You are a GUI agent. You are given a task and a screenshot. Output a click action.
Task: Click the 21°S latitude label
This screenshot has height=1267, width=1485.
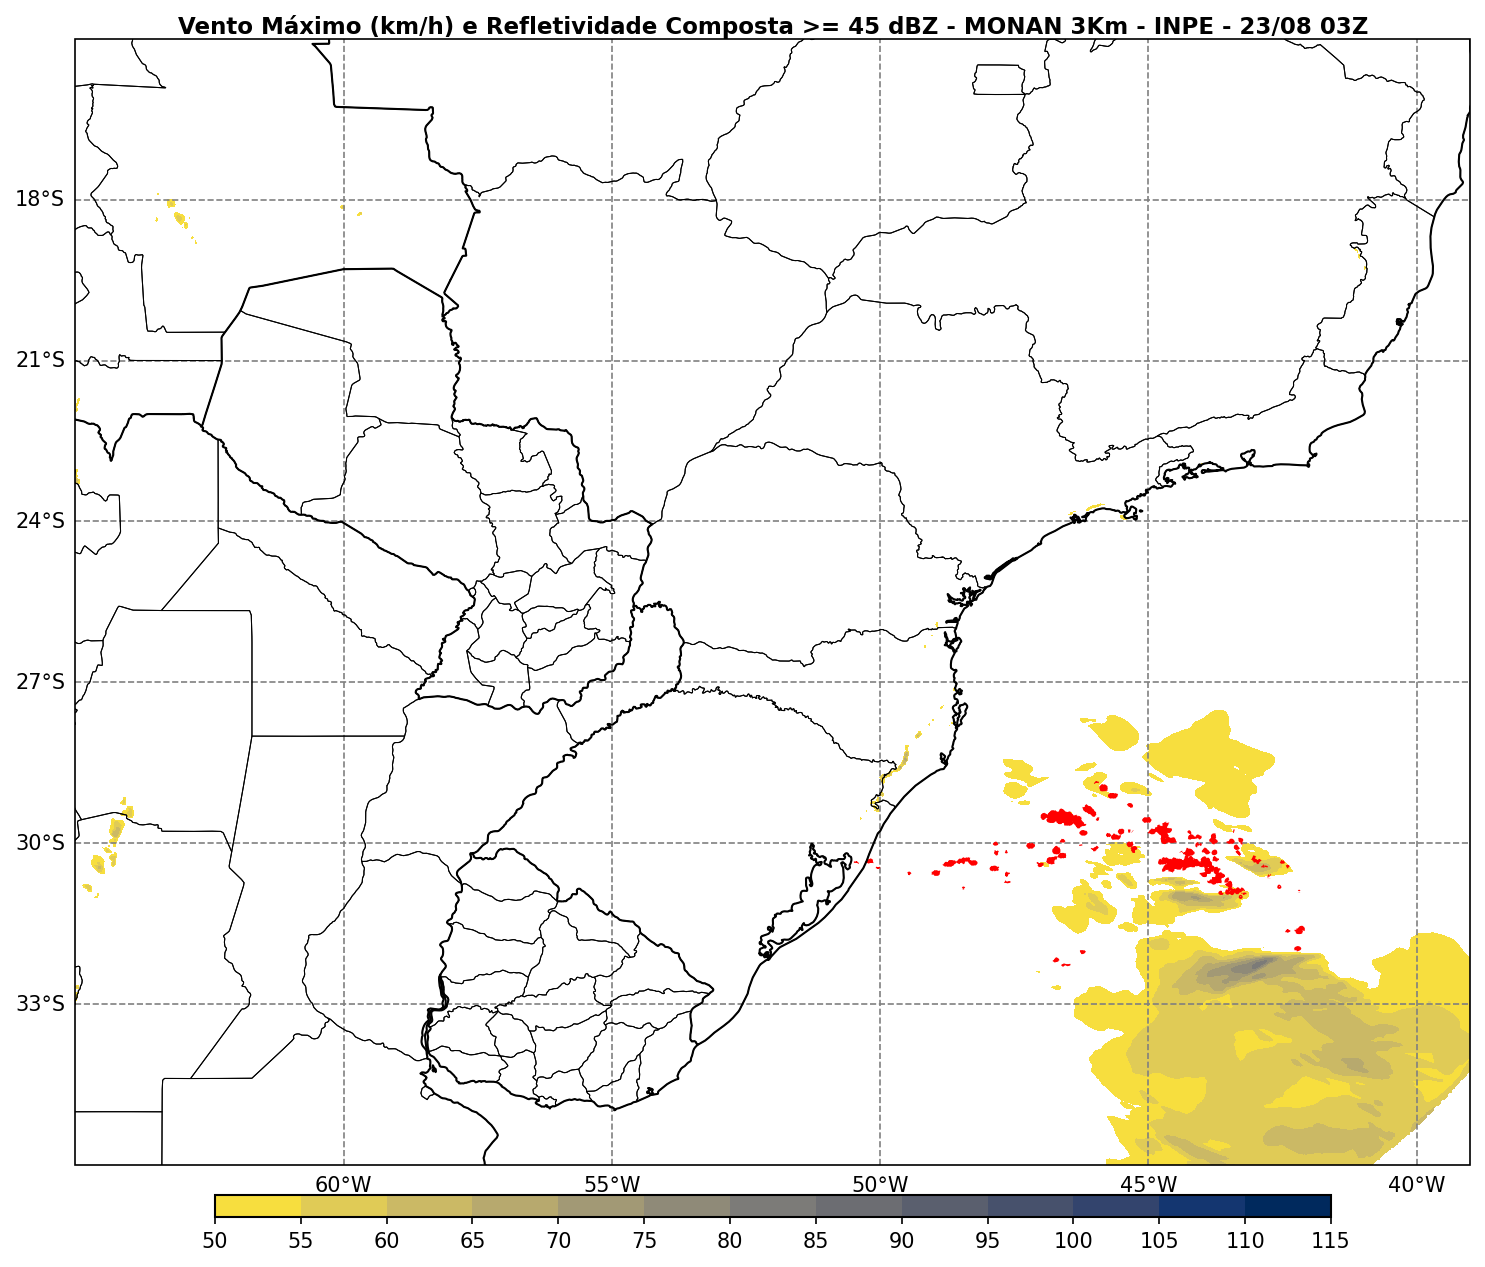[40, 360]
